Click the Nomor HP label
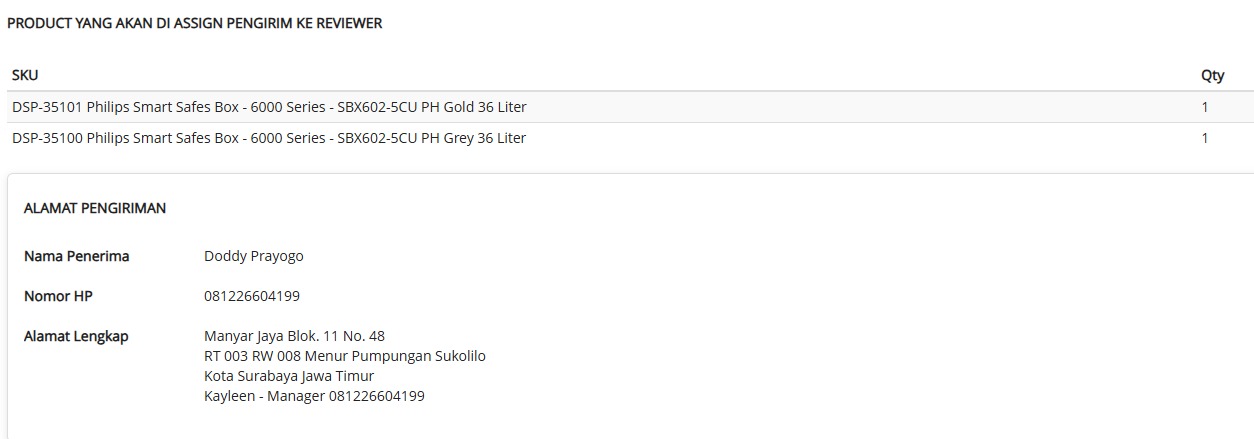The image size is (1254, 439). (x=58, y=296)
